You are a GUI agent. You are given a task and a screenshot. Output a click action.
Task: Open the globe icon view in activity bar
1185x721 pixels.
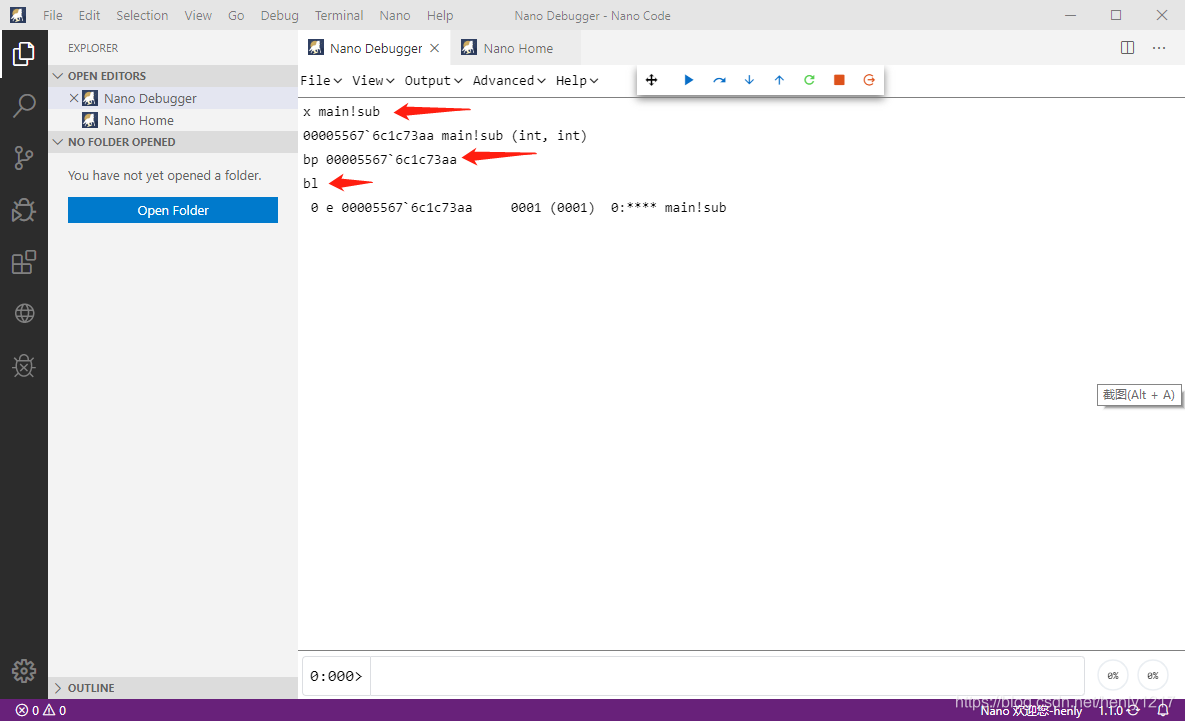click(x=23, y=313)
